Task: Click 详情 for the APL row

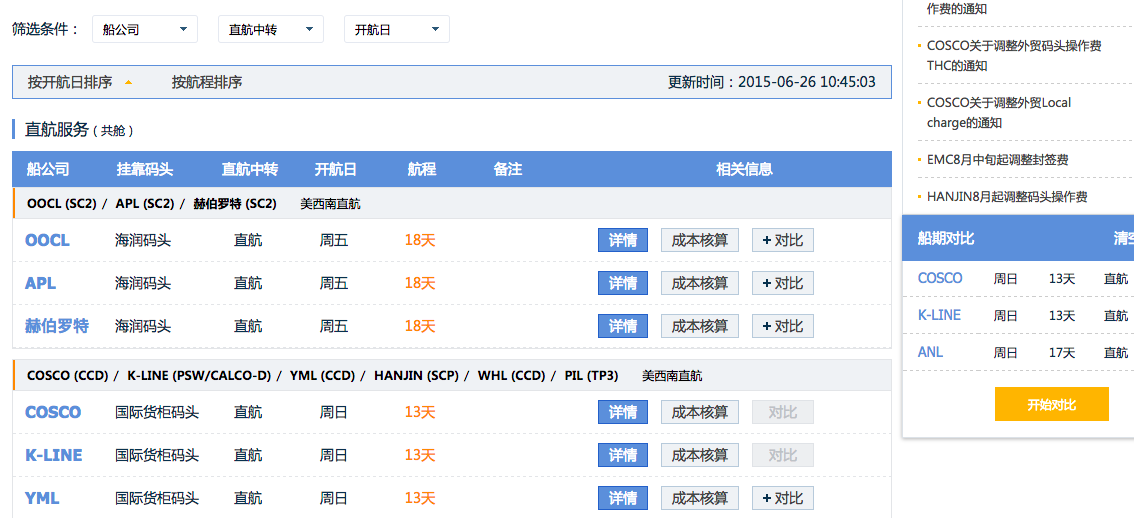Action: click(x=623, y=283)
